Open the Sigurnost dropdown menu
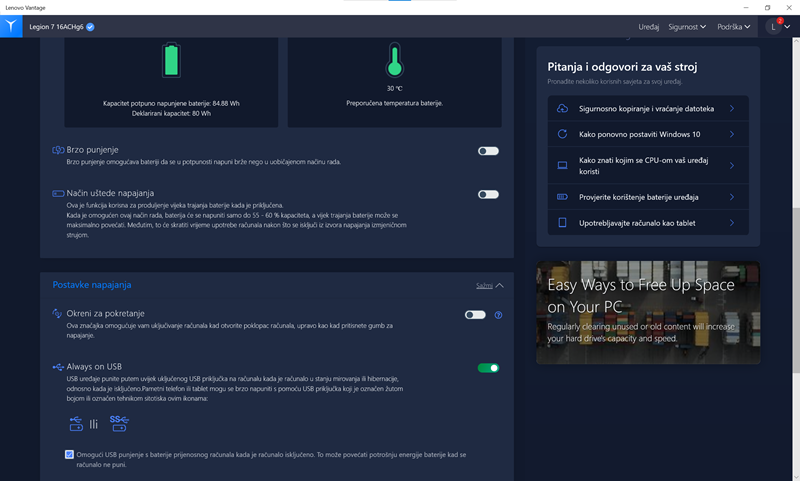The height and width of the screenshot is (481, 800). (x=688, y=27)
